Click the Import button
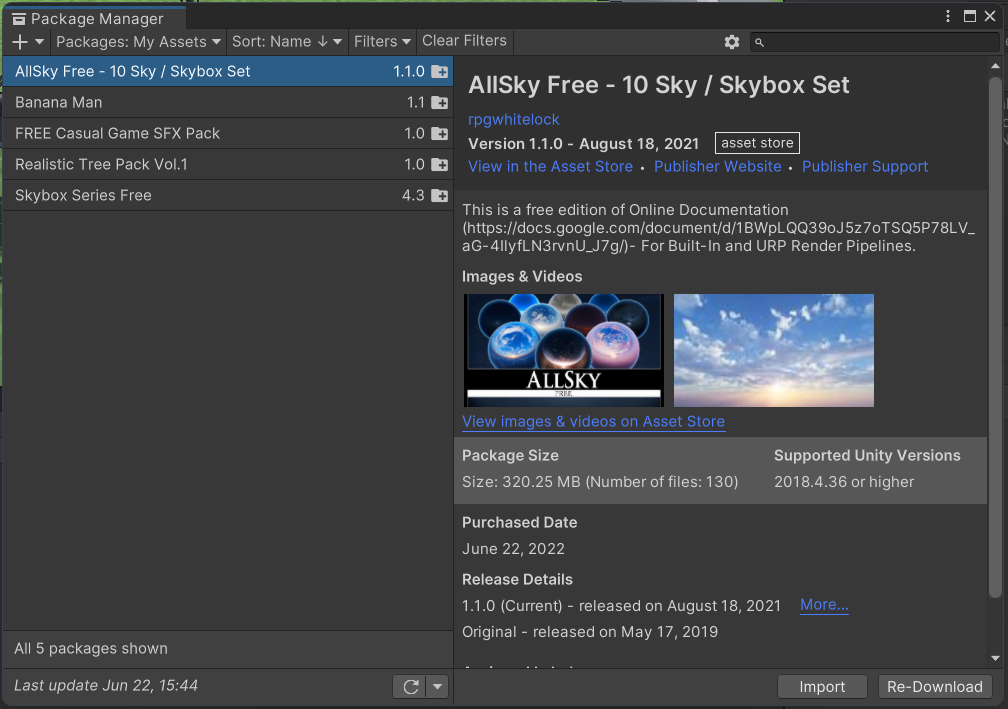This screenshot has width=1008, height=709. click(x=822, y=687)
